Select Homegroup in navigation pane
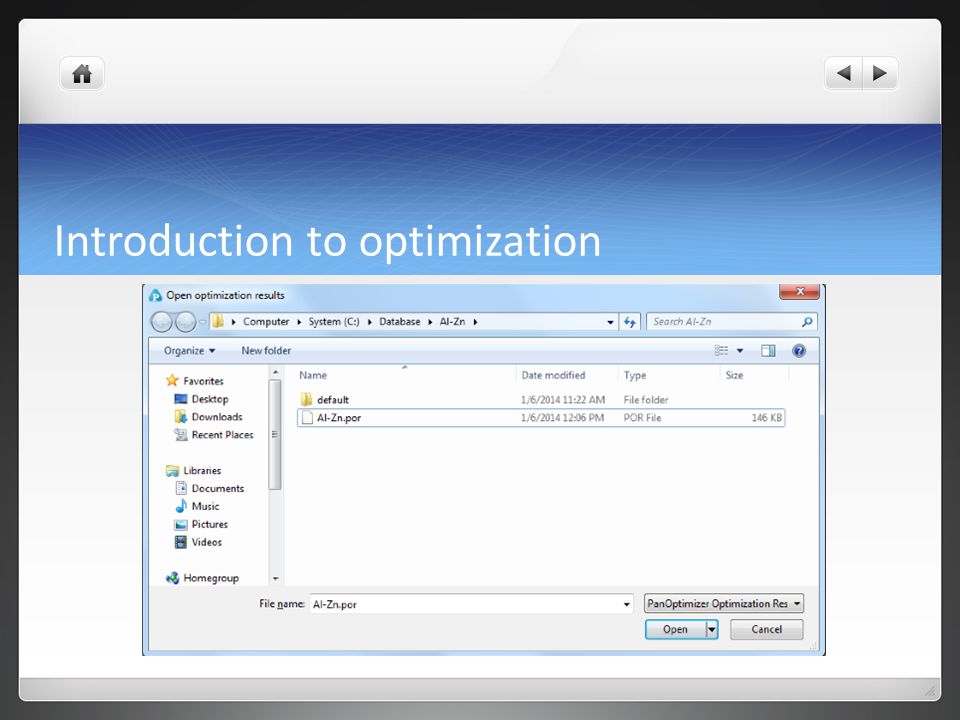 203,578
